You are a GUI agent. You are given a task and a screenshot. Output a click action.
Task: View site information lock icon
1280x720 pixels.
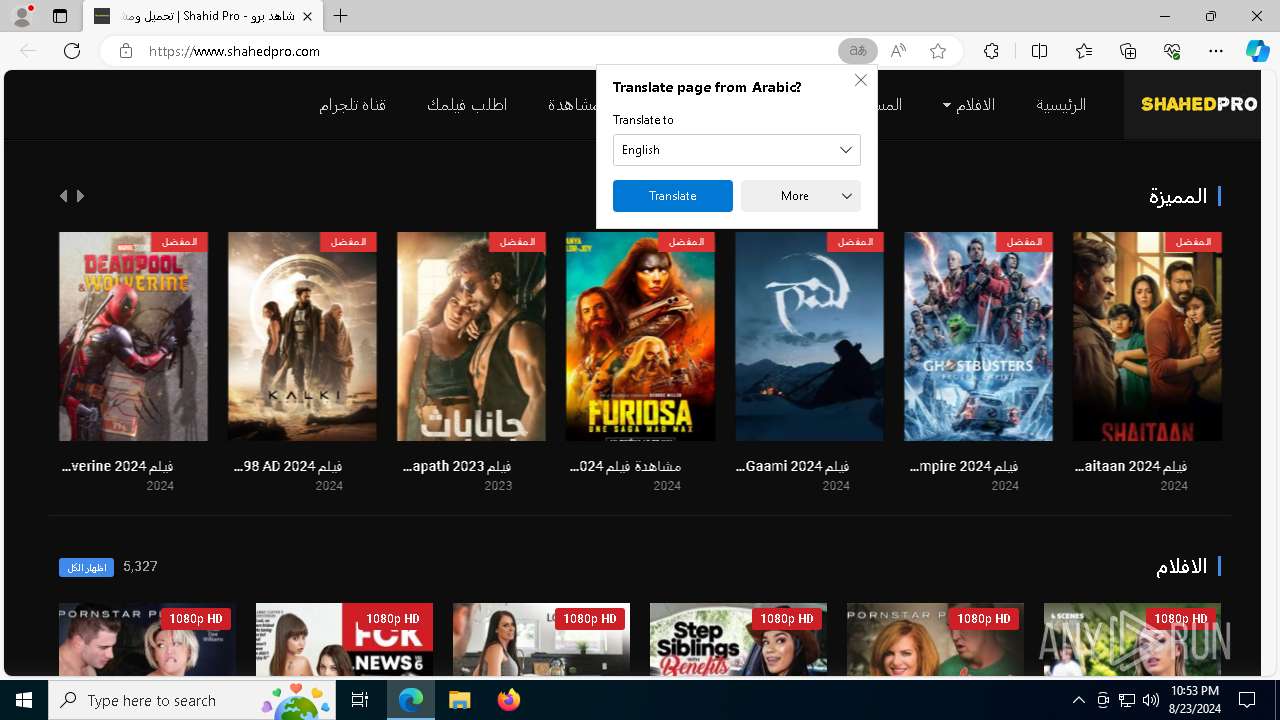point(125,51)
